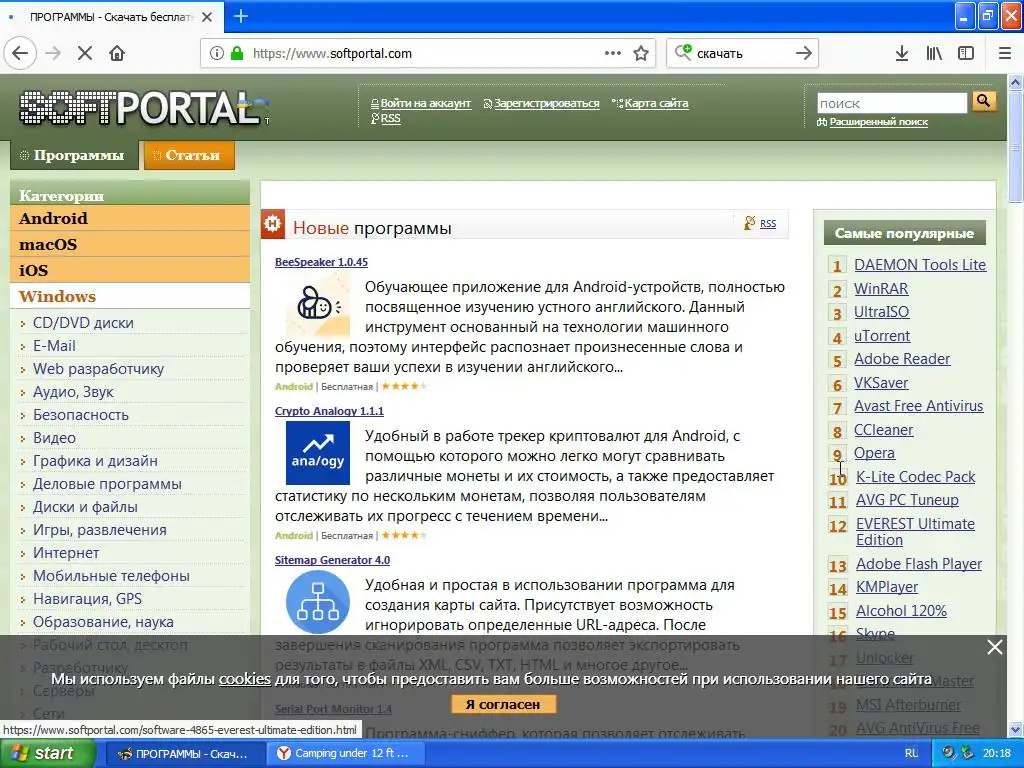Open the Downloads arrow icon
Screen dimensions: 1024x768
(902, 53)
